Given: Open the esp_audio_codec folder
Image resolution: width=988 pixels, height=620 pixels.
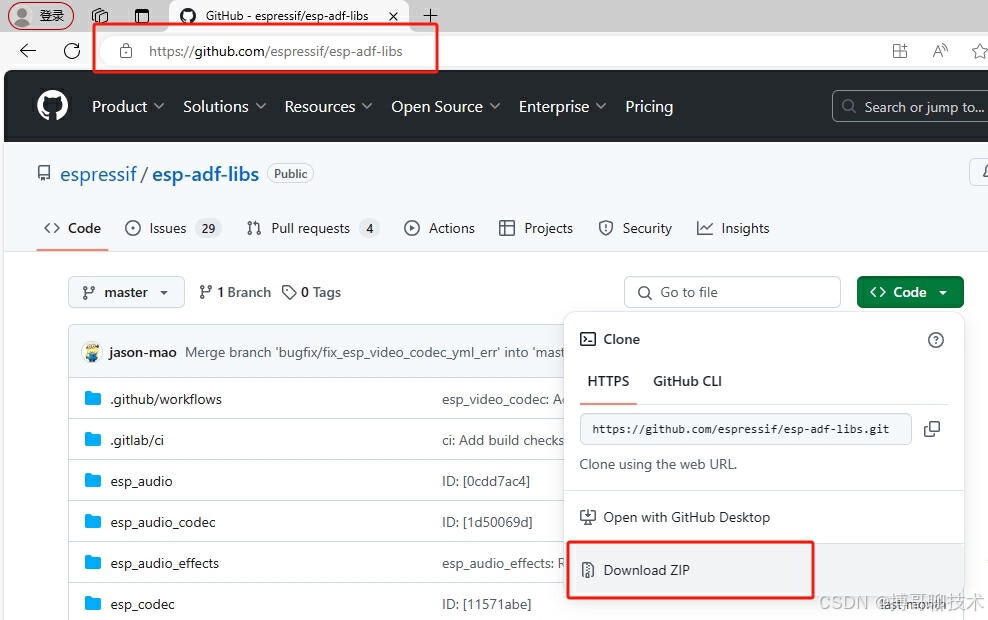Looking at the screenshot, I should tap(163, 522).
